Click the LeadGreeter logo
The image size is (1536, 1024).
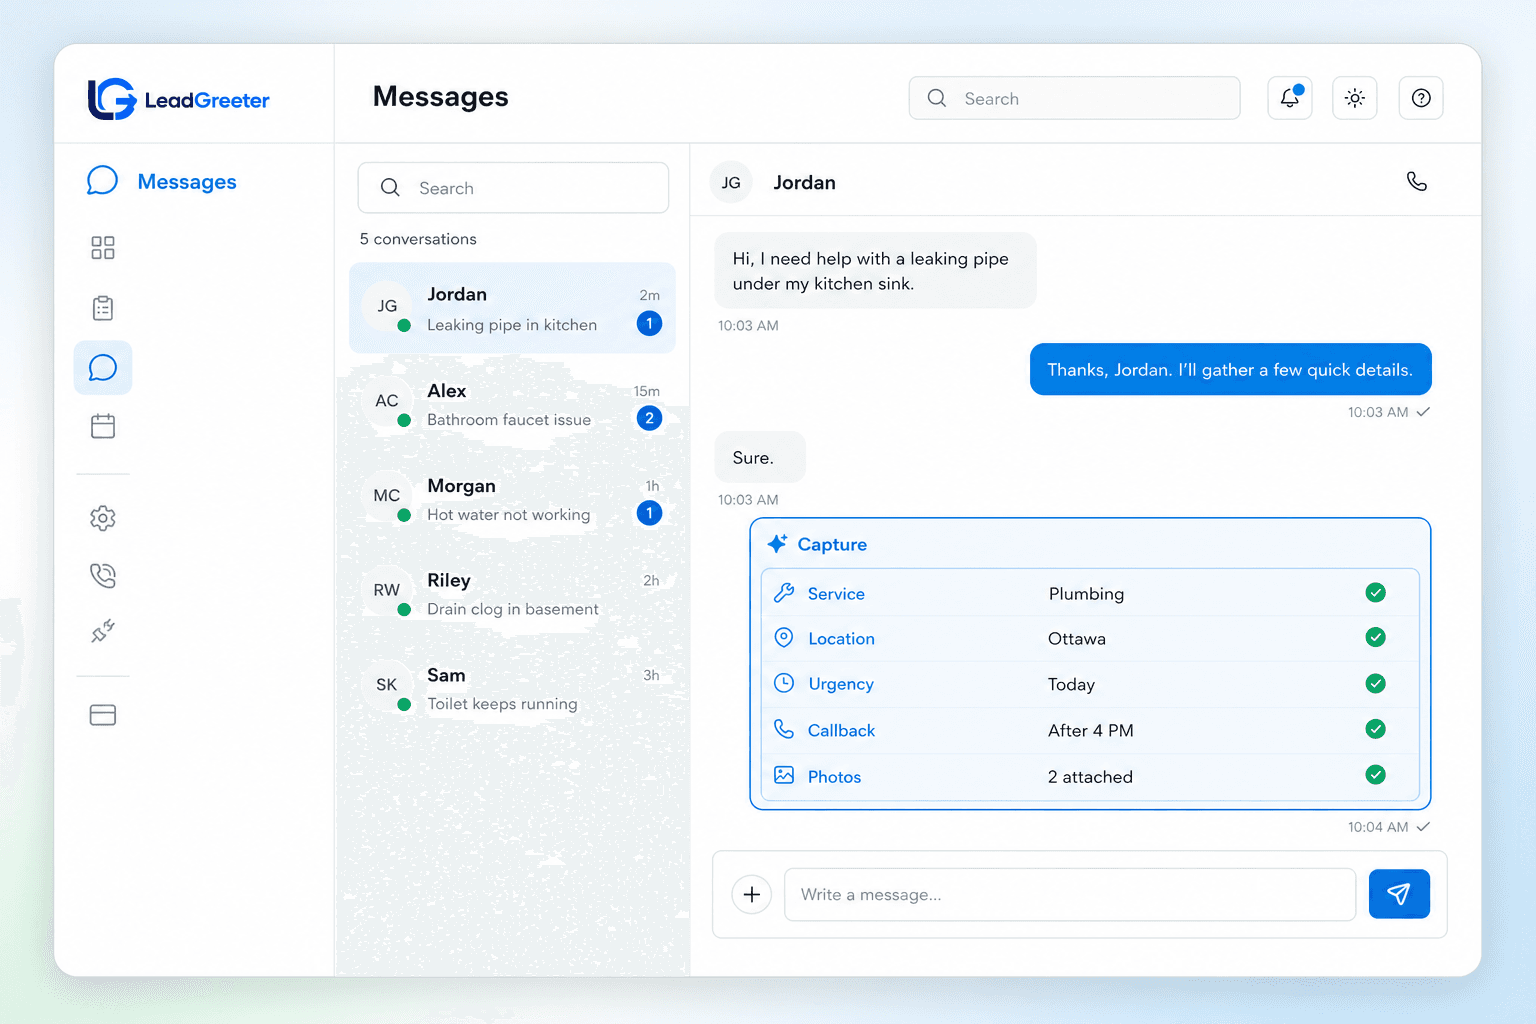(178, 99)
